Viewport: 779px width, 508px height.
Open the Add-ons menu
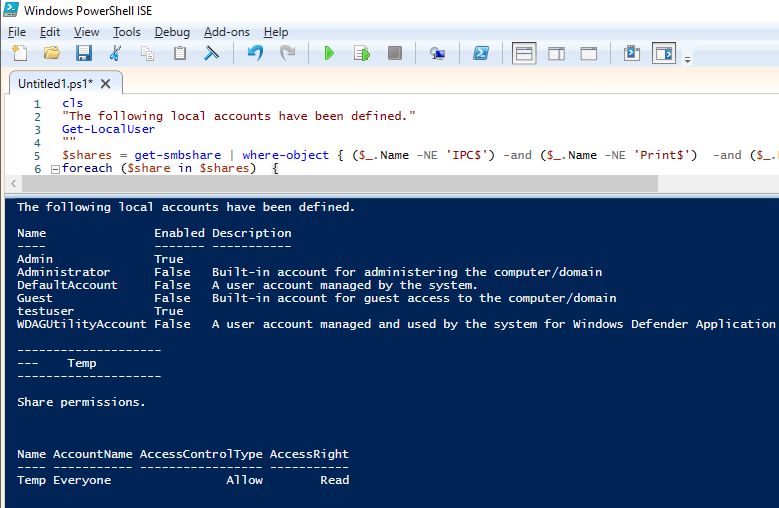pos(227,32)
